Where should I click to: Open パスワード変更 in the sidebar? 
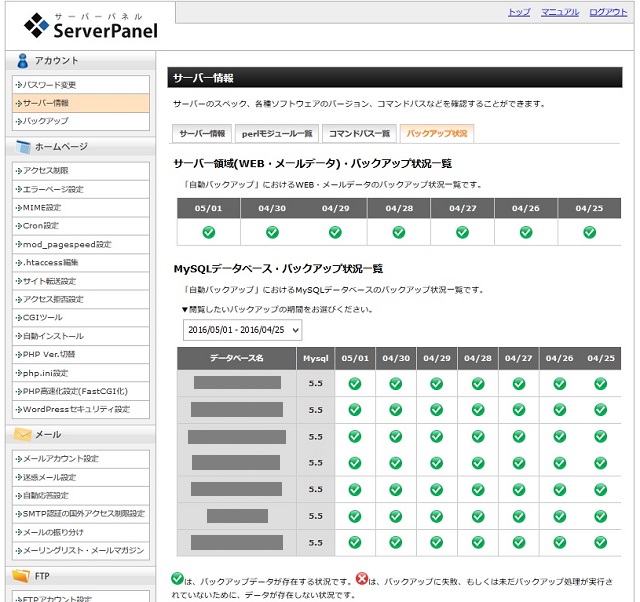81,84
